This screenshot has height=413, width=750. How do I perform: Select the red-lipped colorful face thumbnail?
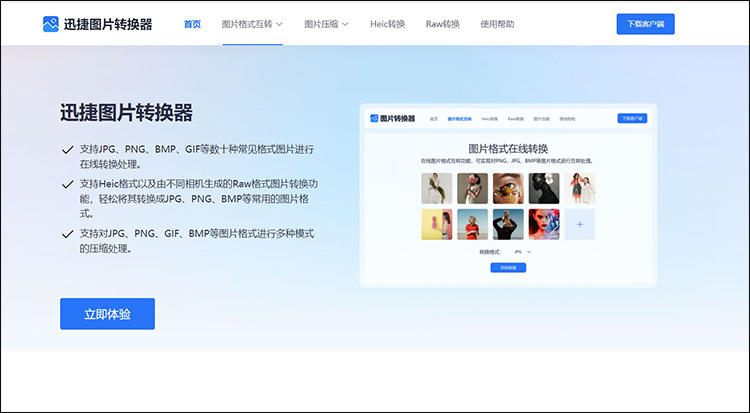point(544,224)
